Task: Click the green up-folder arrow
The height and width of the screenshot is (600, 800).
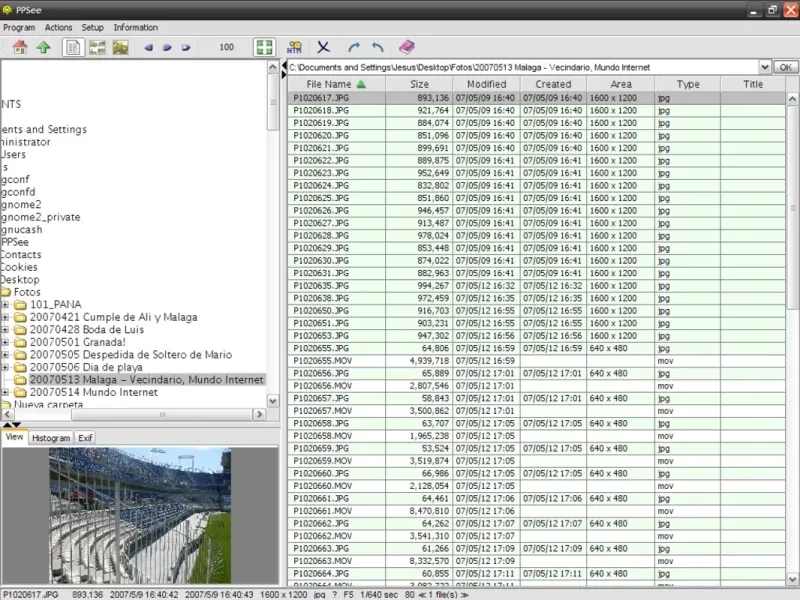Action: [43, 47]
